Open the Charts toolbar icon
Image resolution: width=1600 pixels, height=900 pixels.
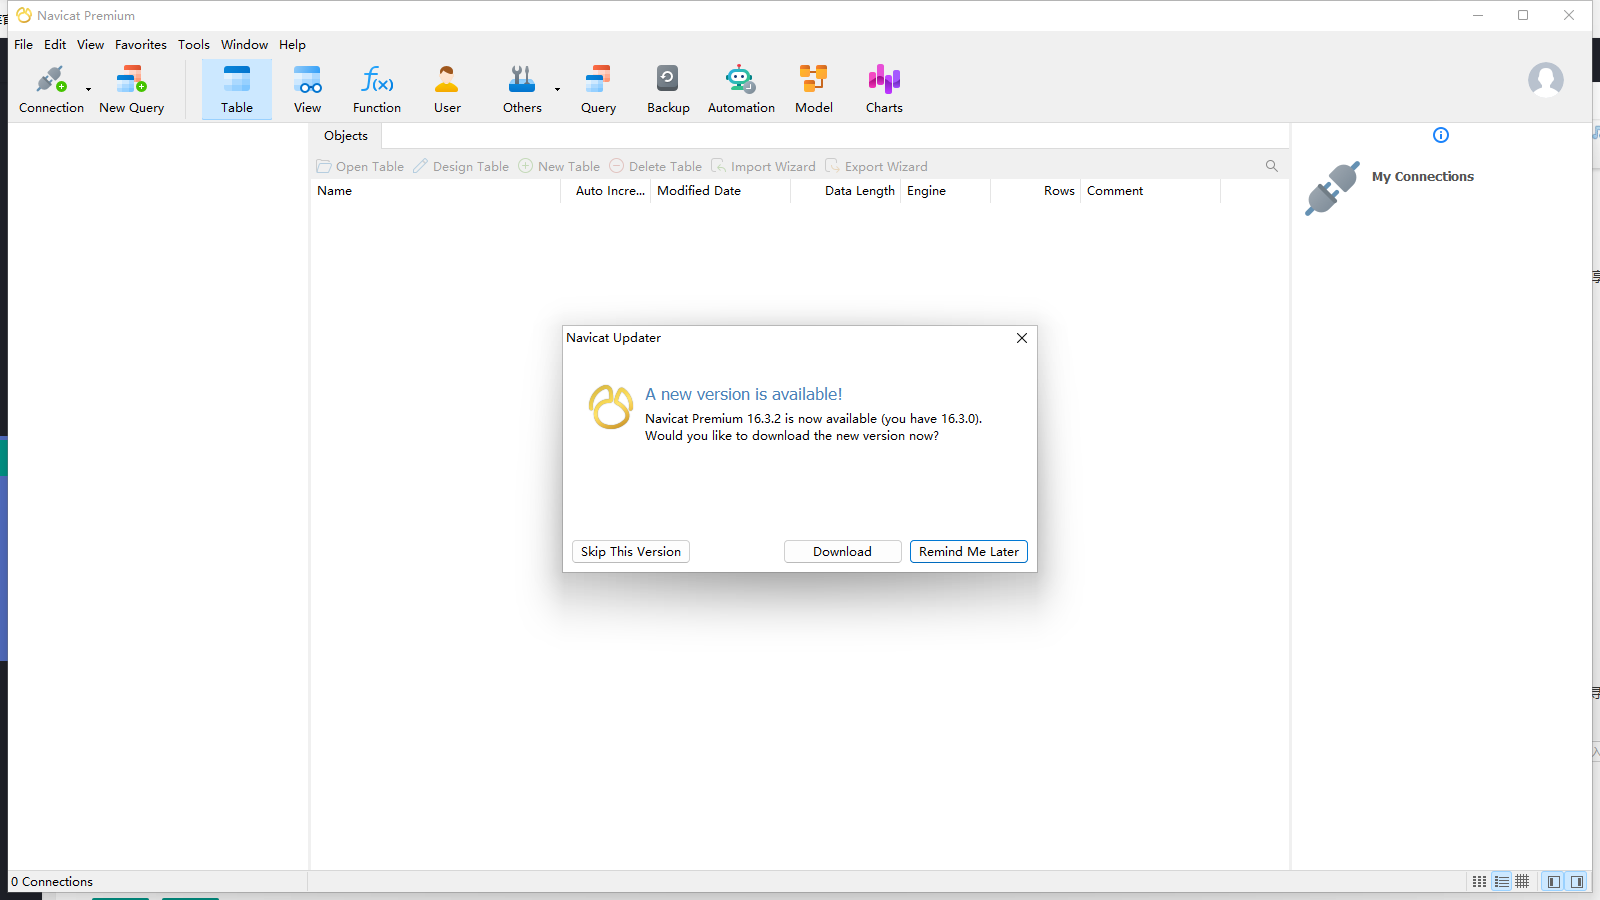click(x=884, y=89)
